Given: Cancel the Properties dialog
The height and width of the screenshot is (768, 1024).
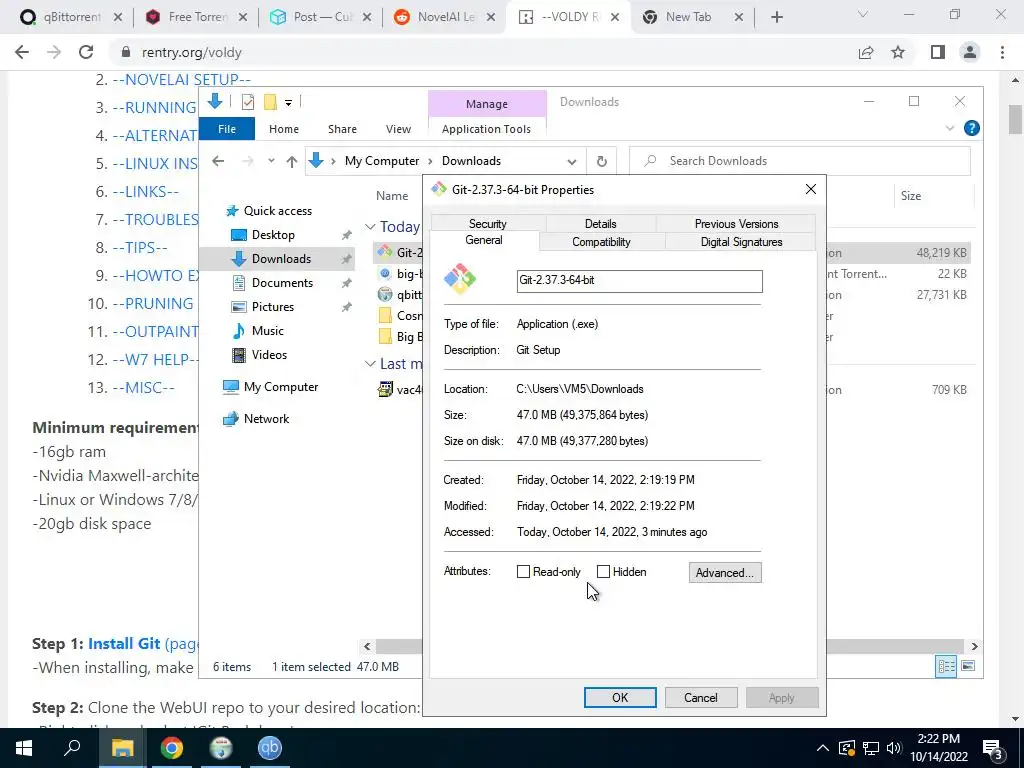Looking at the screenshot, I should (x=701, y=697).
